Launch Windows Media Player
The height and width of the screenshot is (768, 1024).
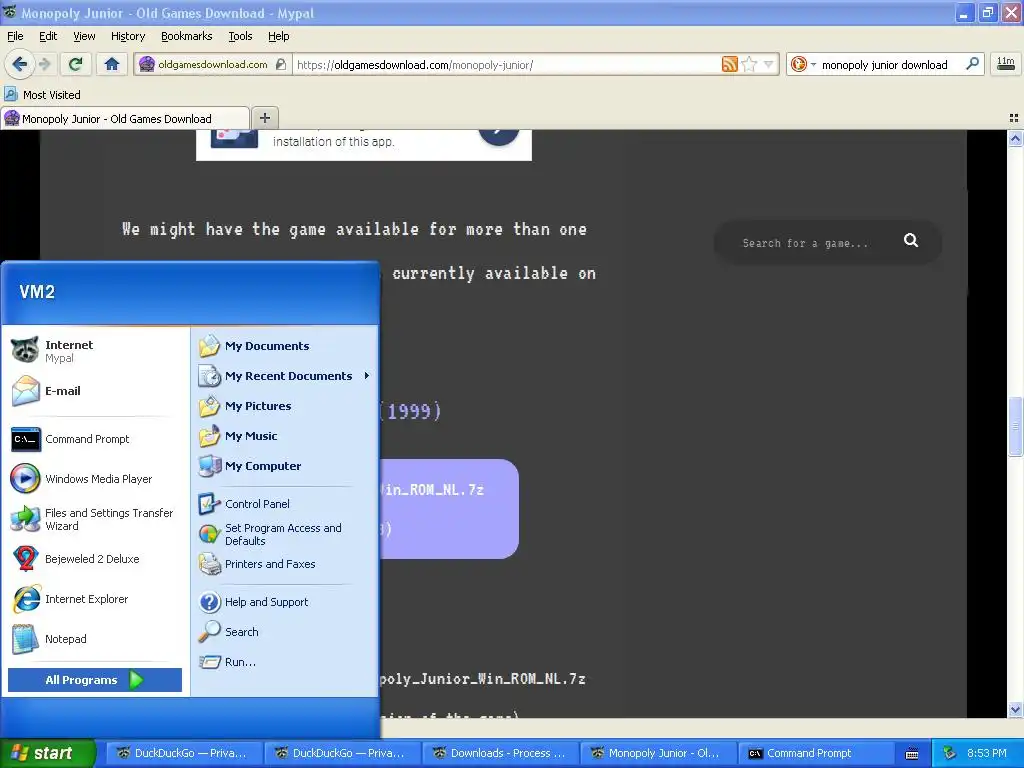point(95,479)
